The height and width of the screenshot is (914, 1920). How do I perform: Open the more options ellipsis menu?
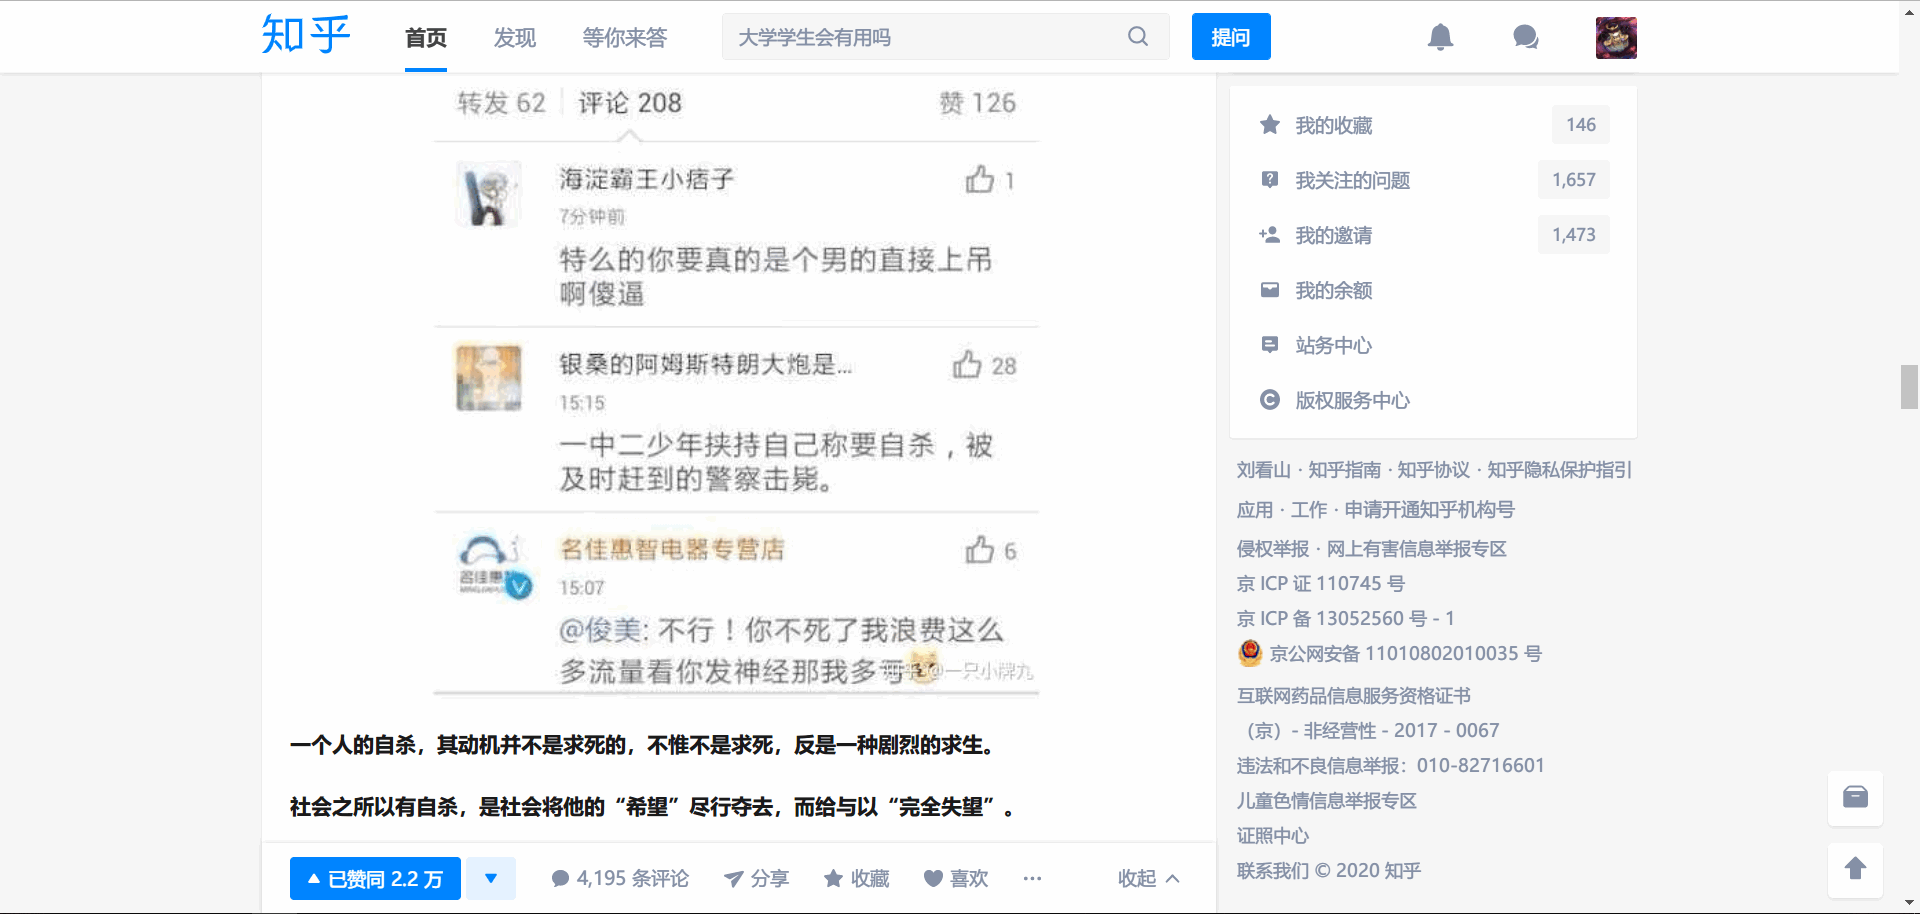1032,879
